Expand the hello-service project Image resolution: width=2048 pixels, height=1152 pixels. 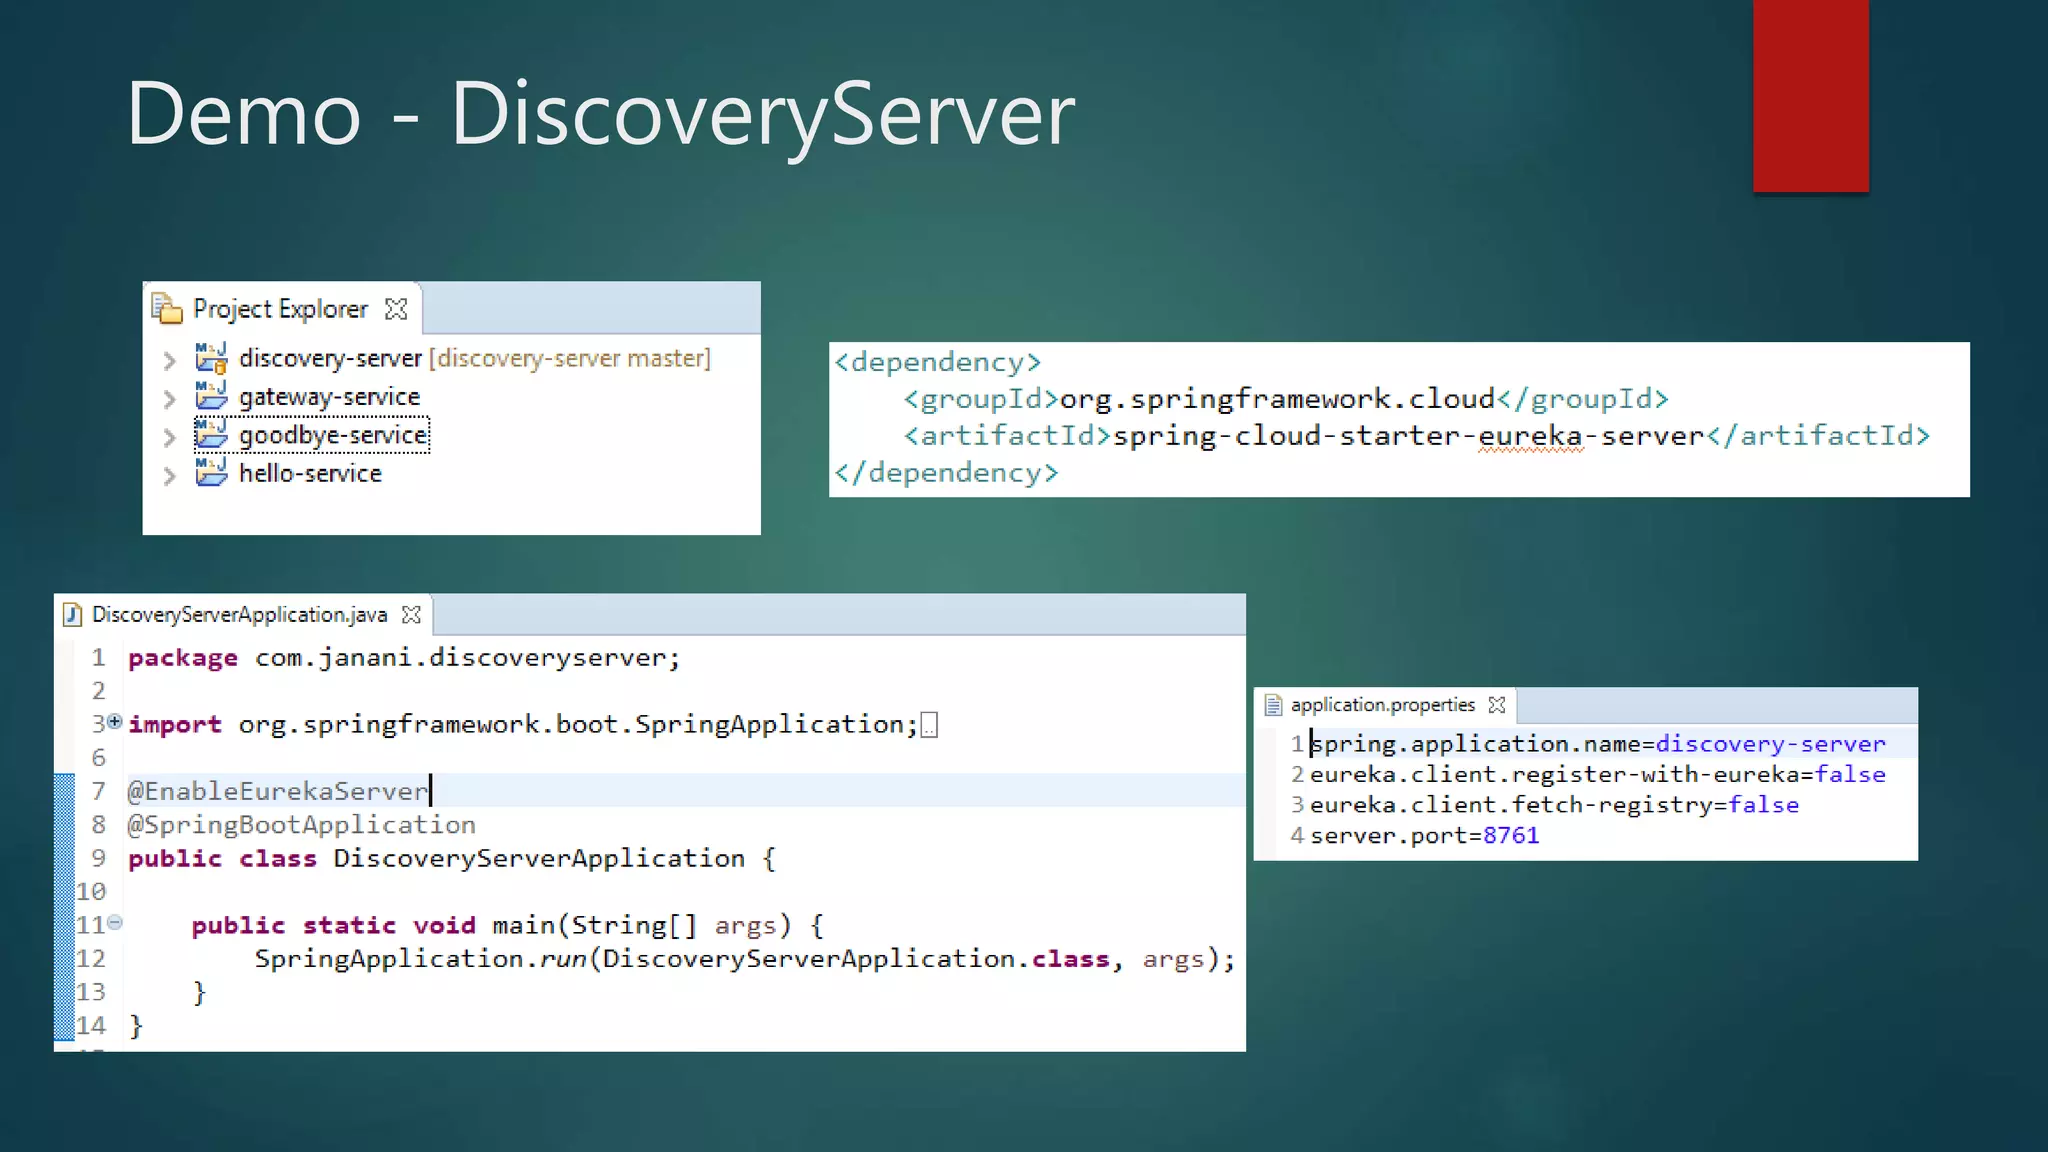tap(170, 476)
